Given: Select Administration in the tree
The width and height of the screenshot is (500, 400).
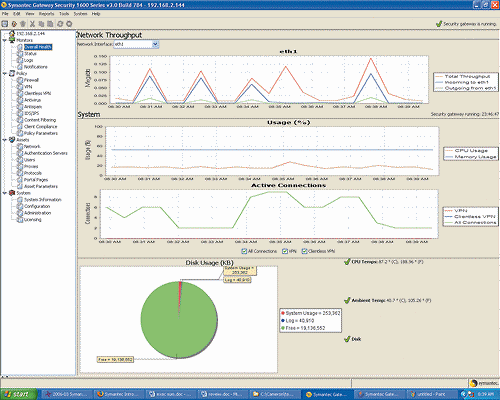Looking at the screenshot, I should tap(38, 213).
